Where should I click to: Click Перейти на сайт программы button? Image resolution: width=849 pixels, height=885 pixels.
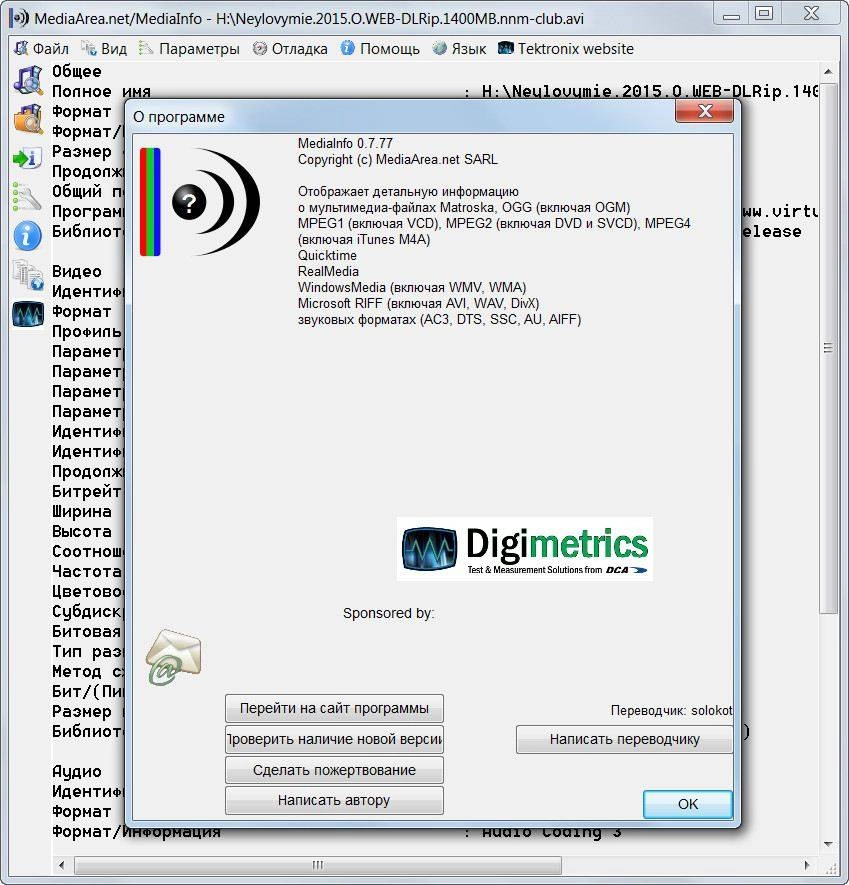334,708
